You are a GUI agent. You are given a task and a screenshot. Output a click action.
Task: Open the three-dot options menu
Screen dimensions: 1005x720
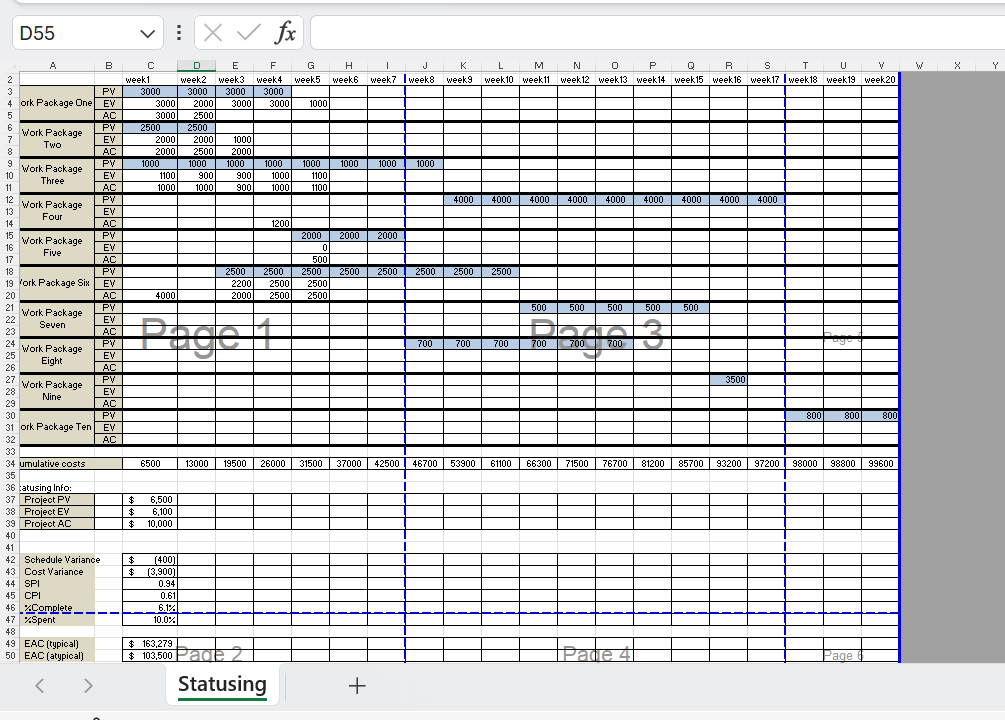coord(178,32)
